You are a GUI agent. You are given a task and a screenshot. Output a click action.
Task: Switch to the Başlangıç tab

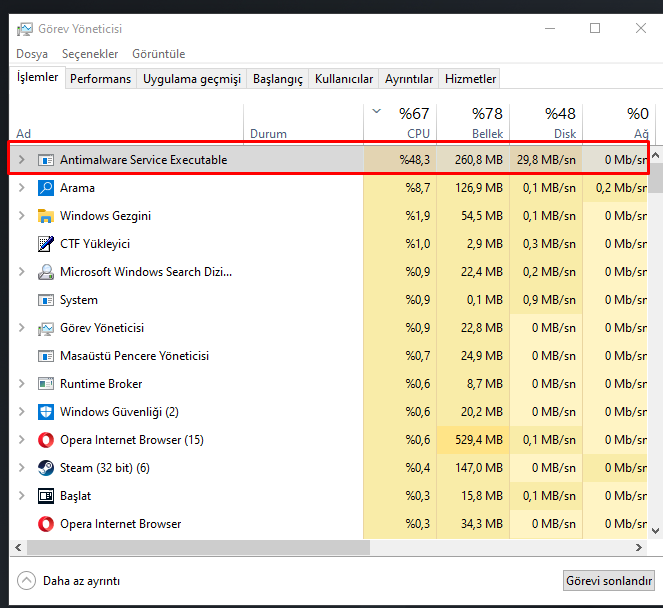(x=278, y=79)
